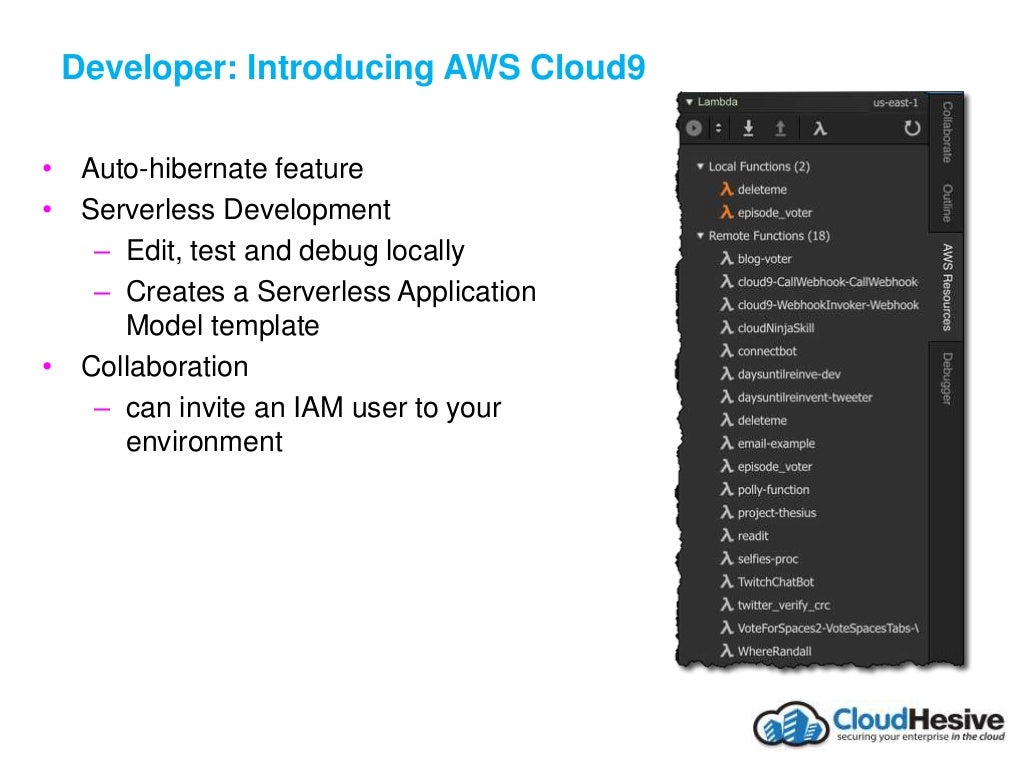
Task: Select the project-thesius function
Action: pos(776,513)
